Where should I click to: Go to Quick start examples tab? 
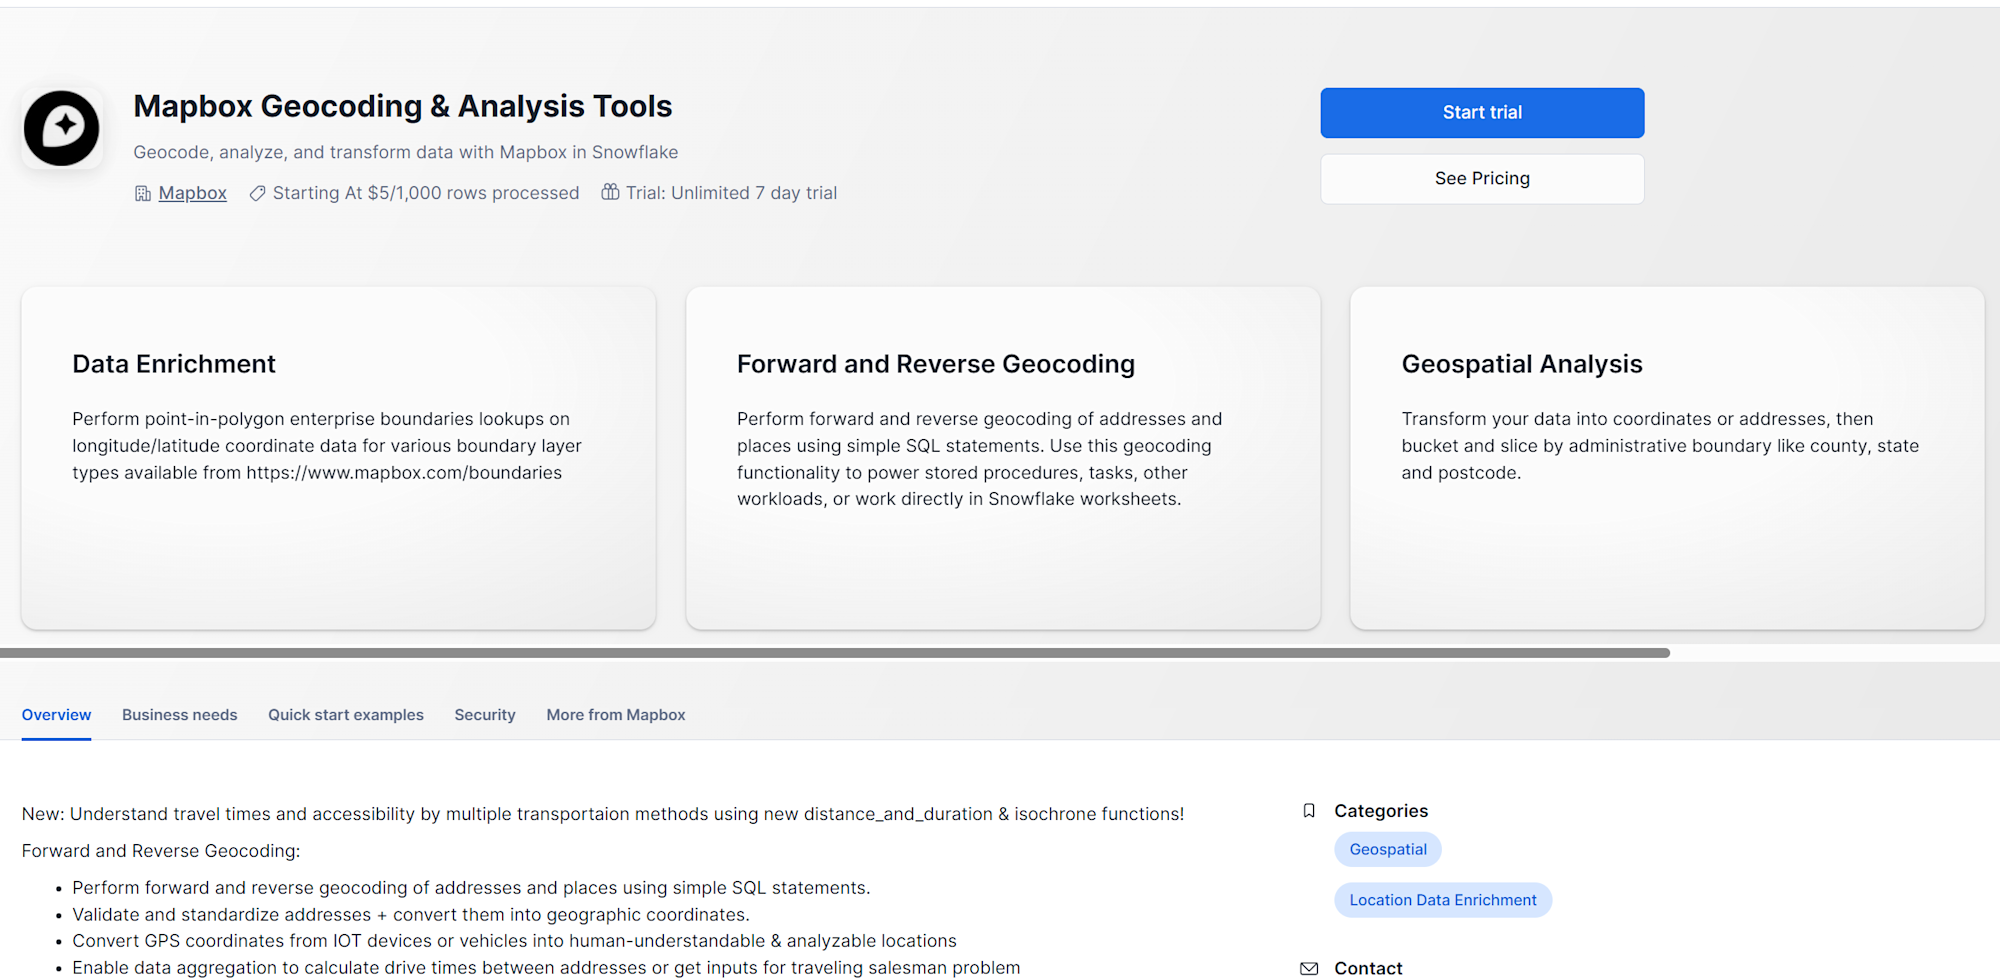pos(346,715)
